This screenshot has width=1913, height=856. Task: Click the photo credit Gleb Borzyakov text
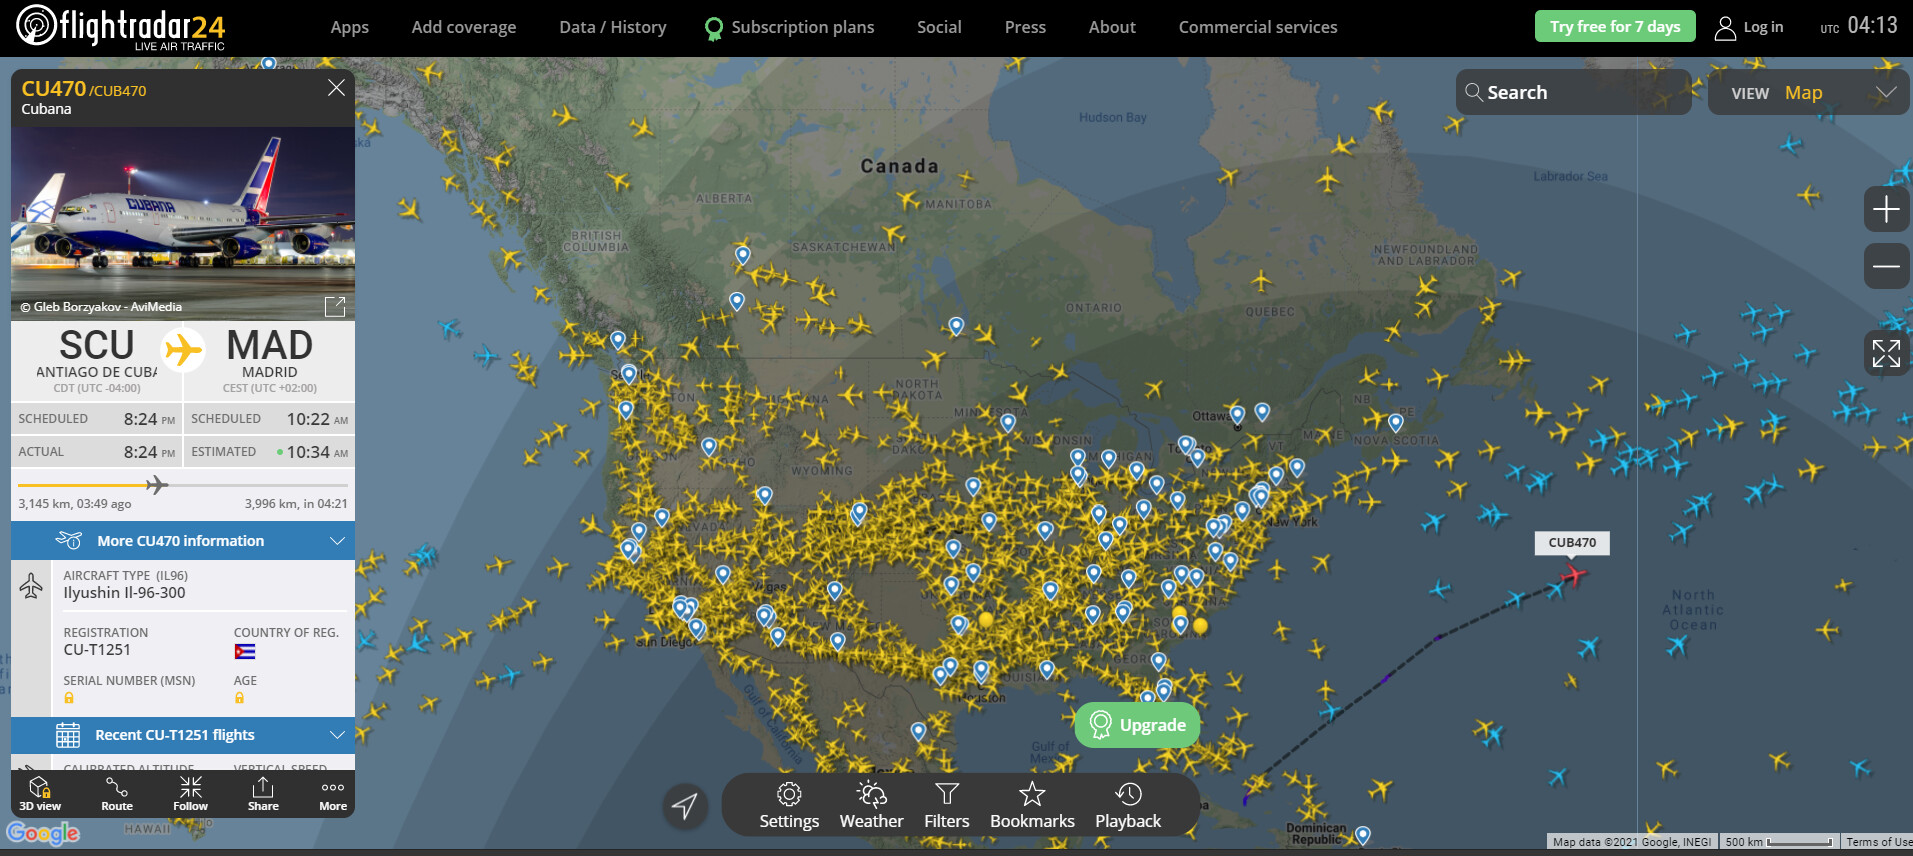pyautogui.click(x=101, y=307)
